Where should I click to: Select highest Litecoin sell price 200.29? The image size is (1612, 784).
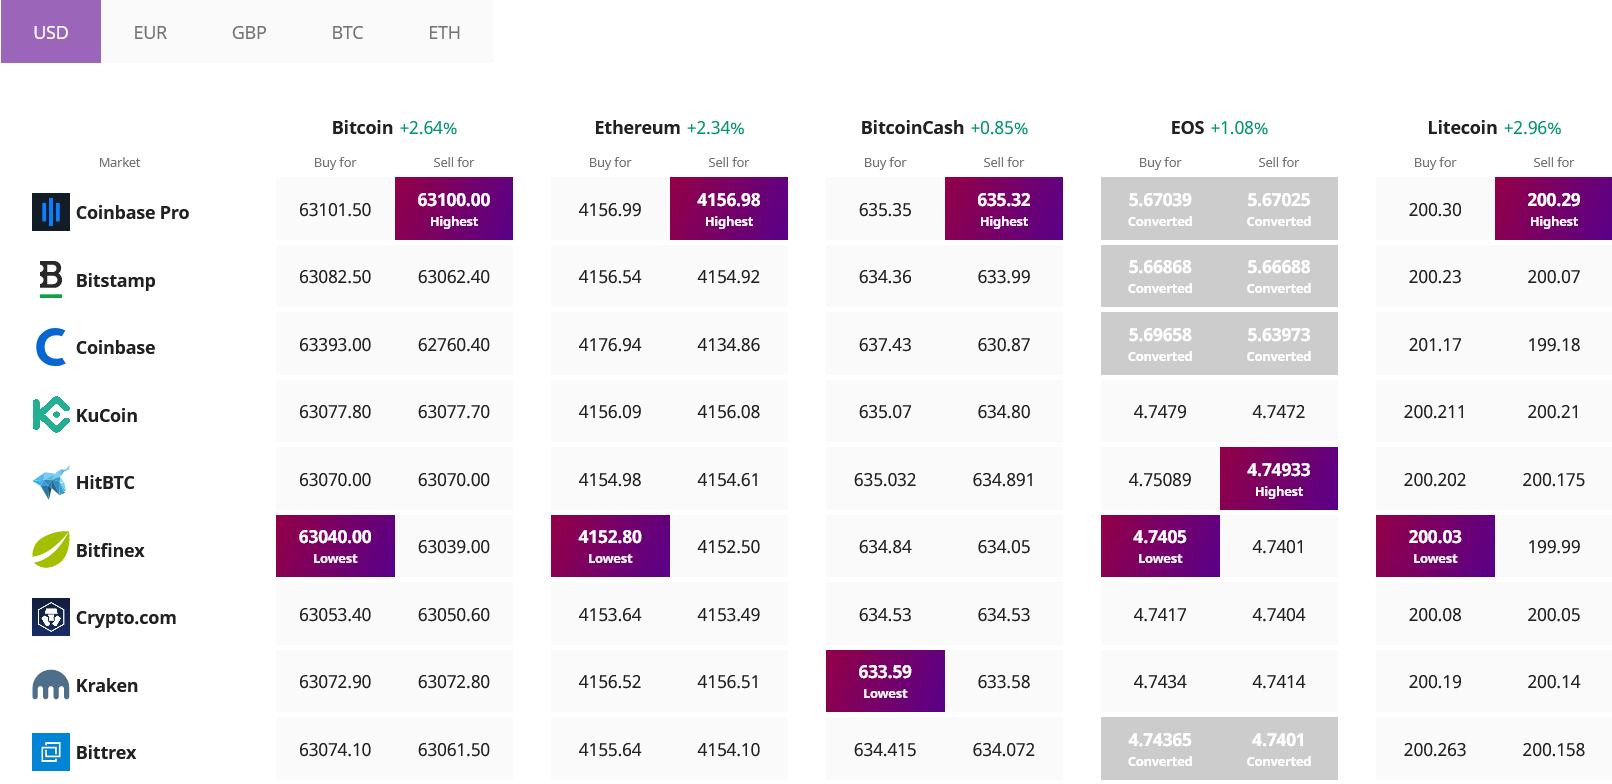(x=1553, y=209)
